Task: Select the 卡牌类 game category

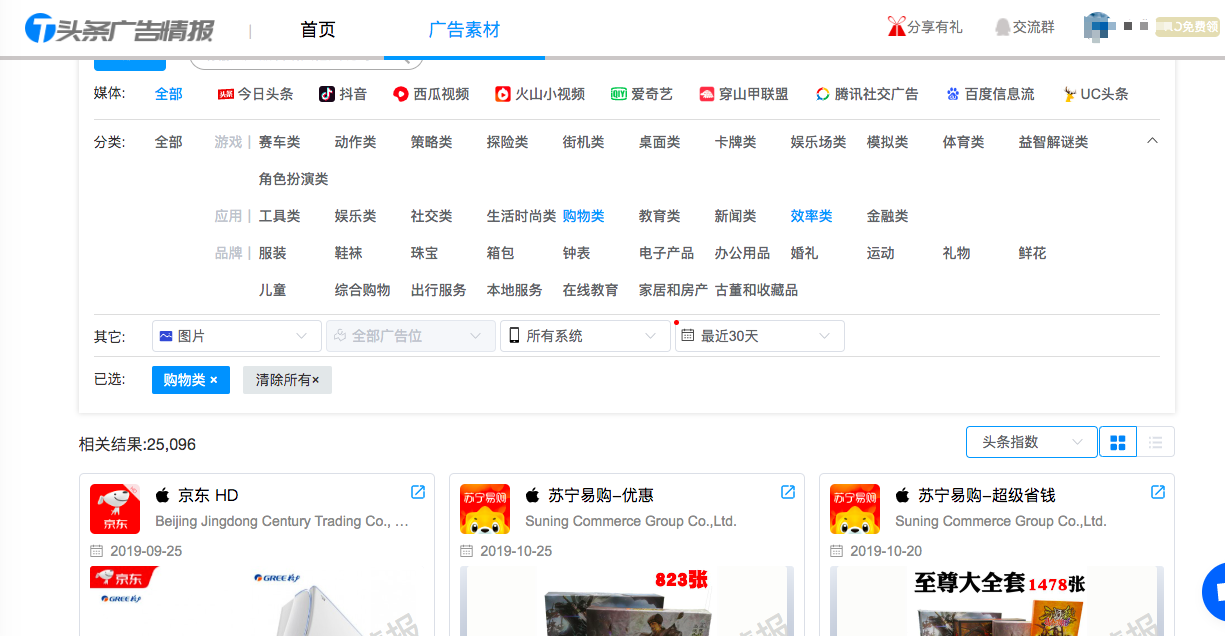Action: click(x=735, y=142)
